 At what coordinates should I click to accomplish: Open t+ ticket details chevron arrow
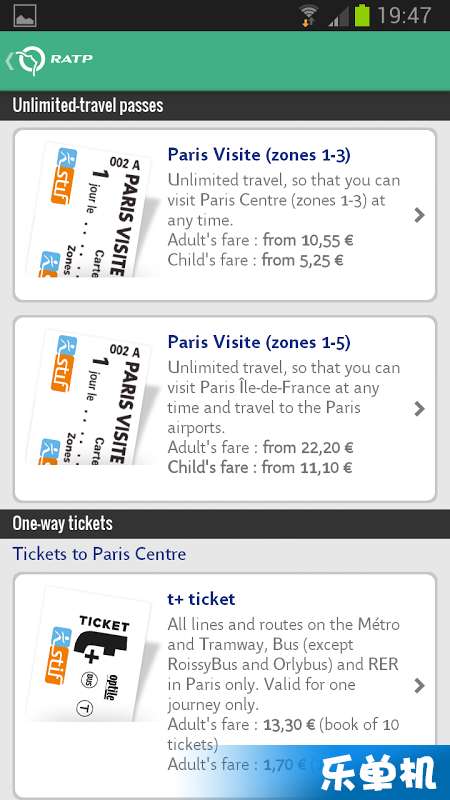click(x=419, y=685)
